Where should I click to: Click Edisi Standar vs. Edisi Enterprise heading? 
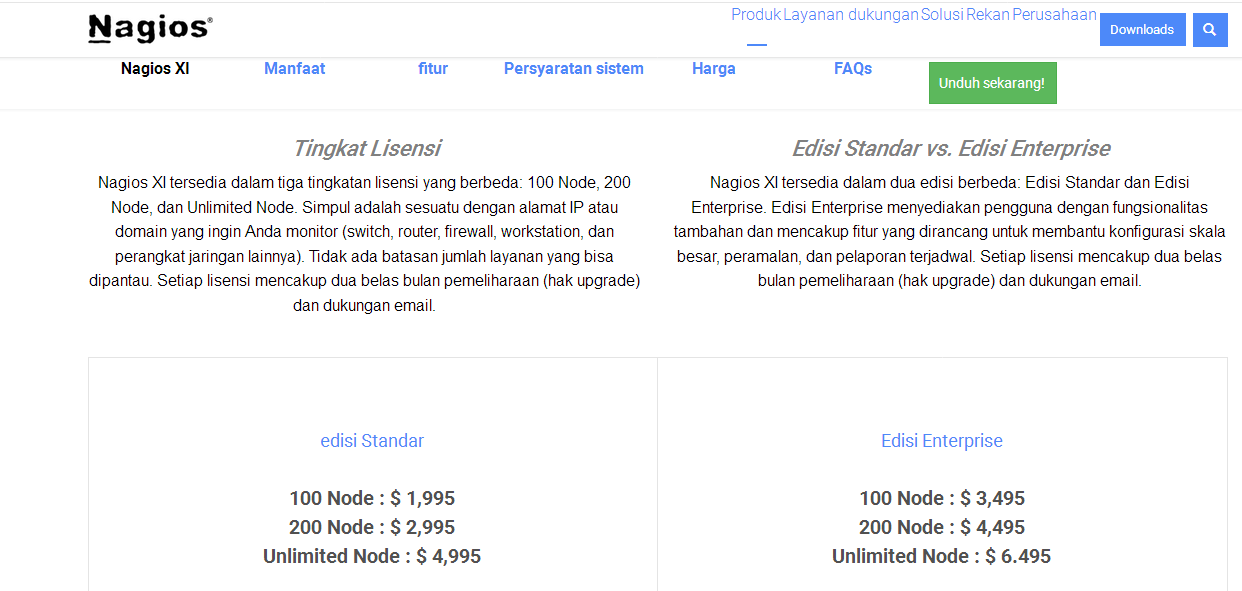950,149
